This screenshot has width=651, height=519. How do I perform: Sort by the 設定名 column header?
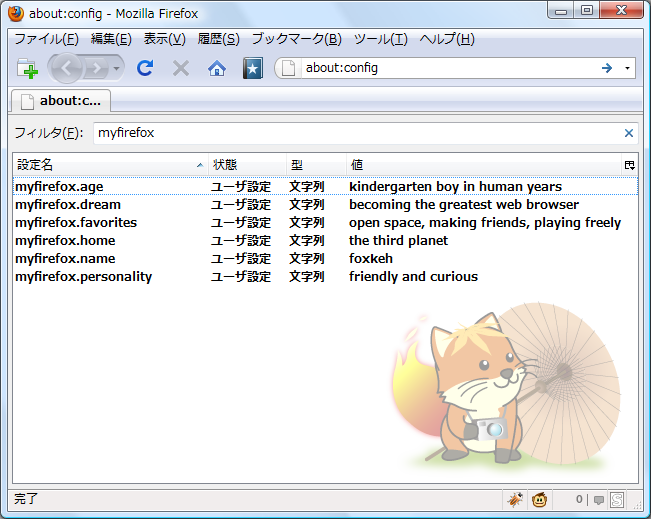point(110,165)
